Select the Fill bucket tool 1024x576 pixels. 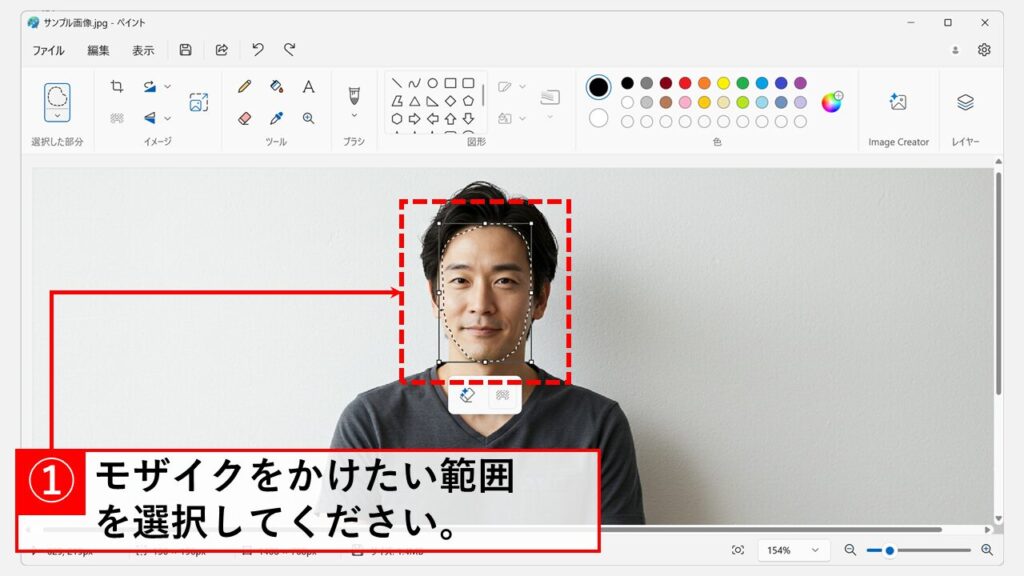tap(277, 87)
